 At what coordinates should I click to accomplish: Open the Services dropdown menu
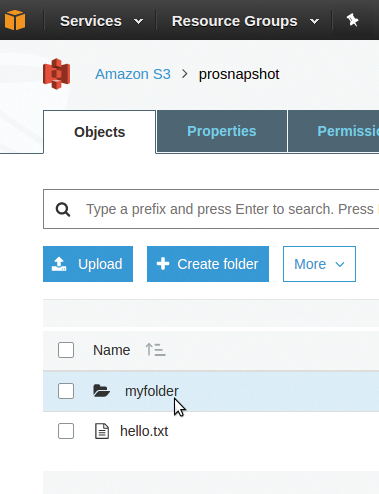101,21
